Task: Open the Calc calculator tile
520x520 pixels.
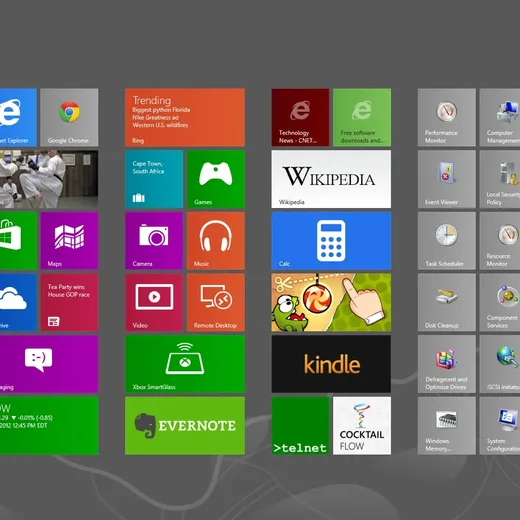Action: (331, 241)
